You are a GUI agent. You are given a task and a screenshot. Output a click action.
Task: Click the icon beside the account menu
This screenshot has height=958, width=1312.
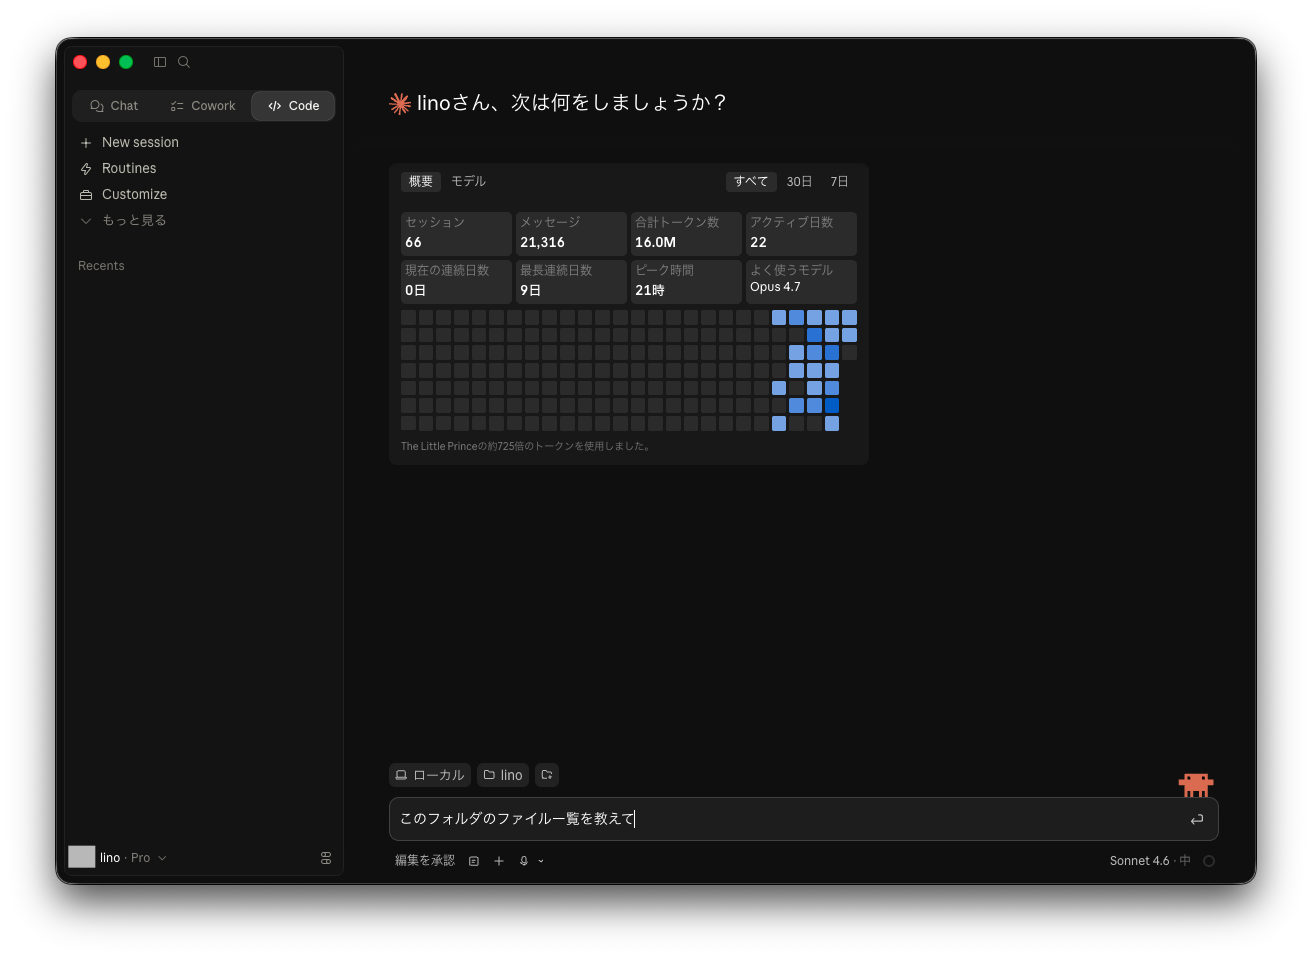pos(326,858)
